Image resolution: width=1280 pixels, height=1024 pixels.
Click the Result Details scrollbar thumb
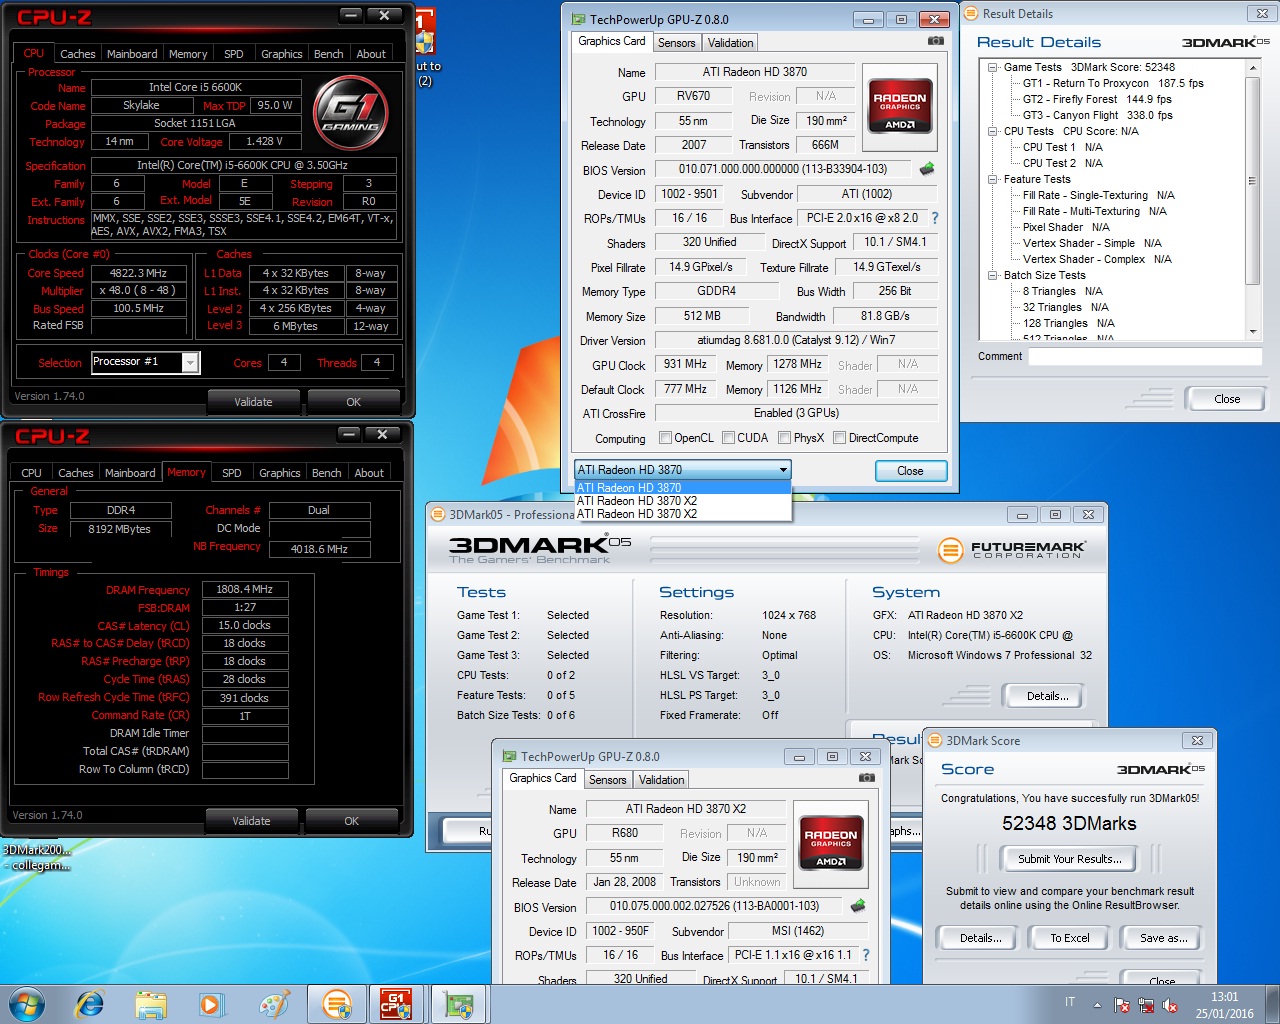tap(1252, 181)
